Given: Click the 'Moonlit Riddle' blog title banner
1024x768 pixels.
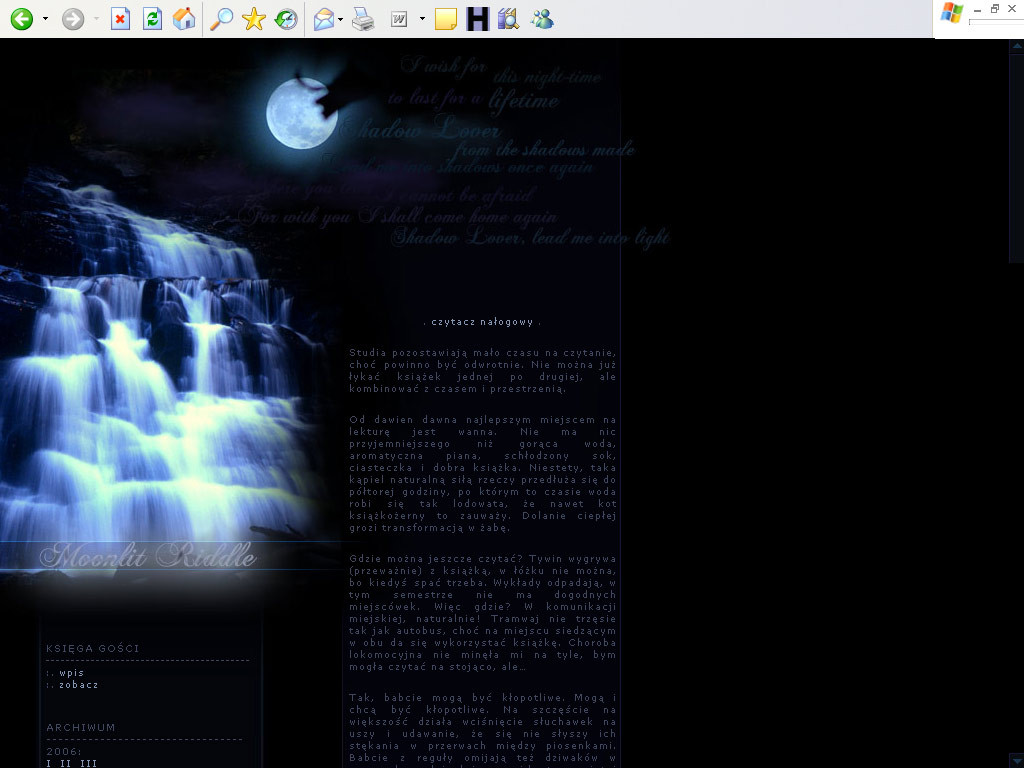Looking at the screenshot, I should tap(148, 556).
